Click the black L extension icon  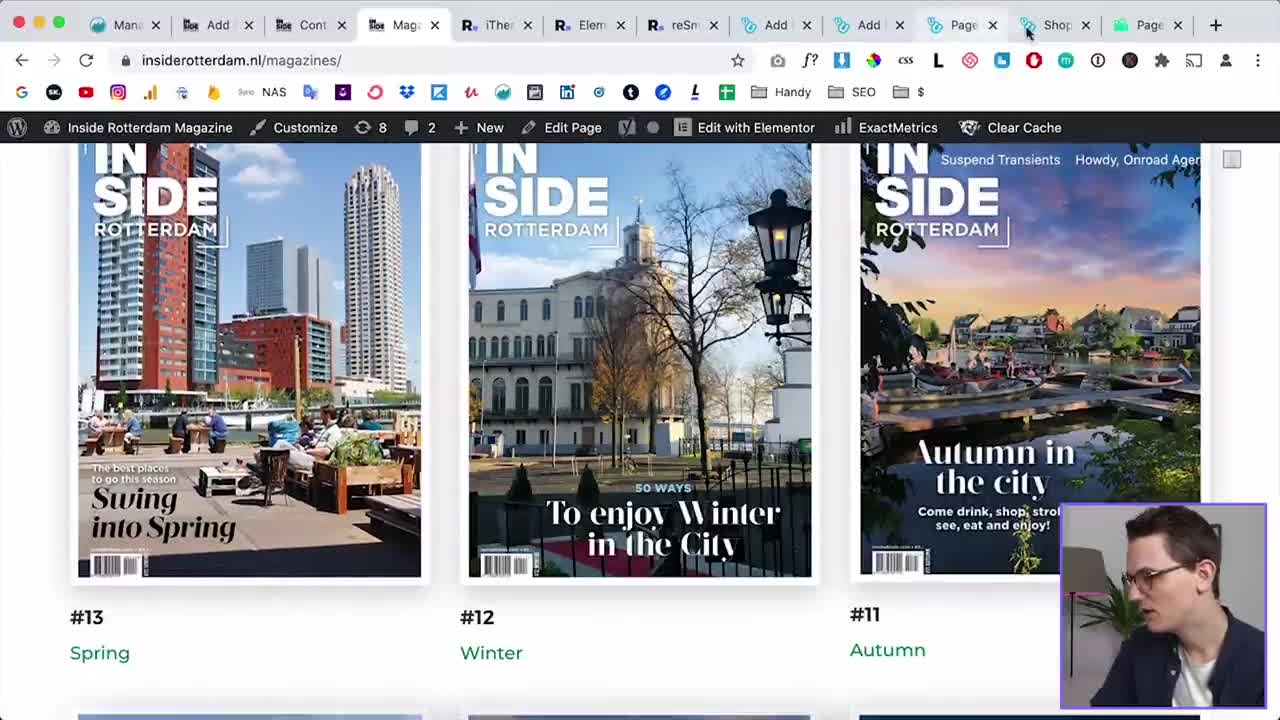tap(938, 60)
